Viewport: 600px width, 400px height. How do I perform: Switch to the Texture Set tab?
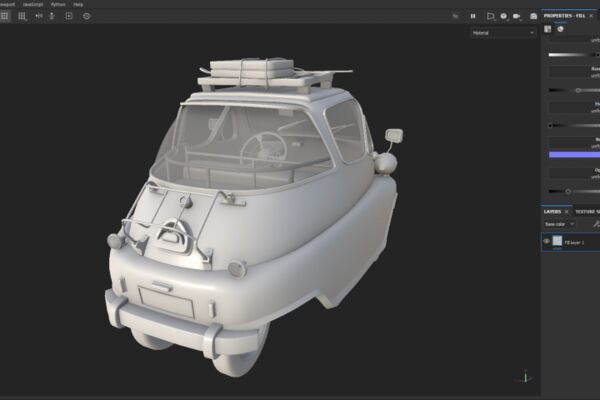(587, 212)
